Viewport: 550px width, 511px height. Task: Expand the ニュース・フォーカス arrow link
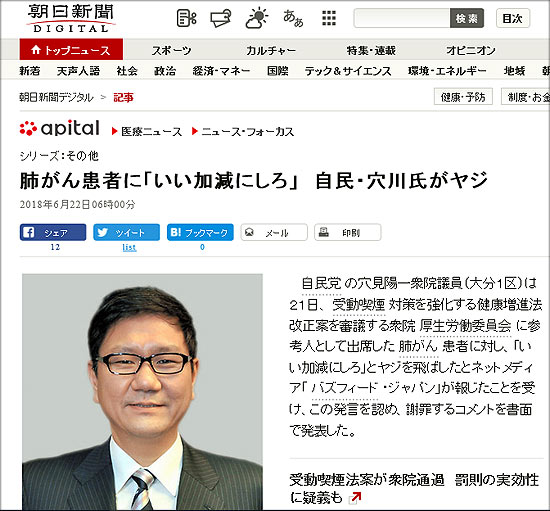243,132
